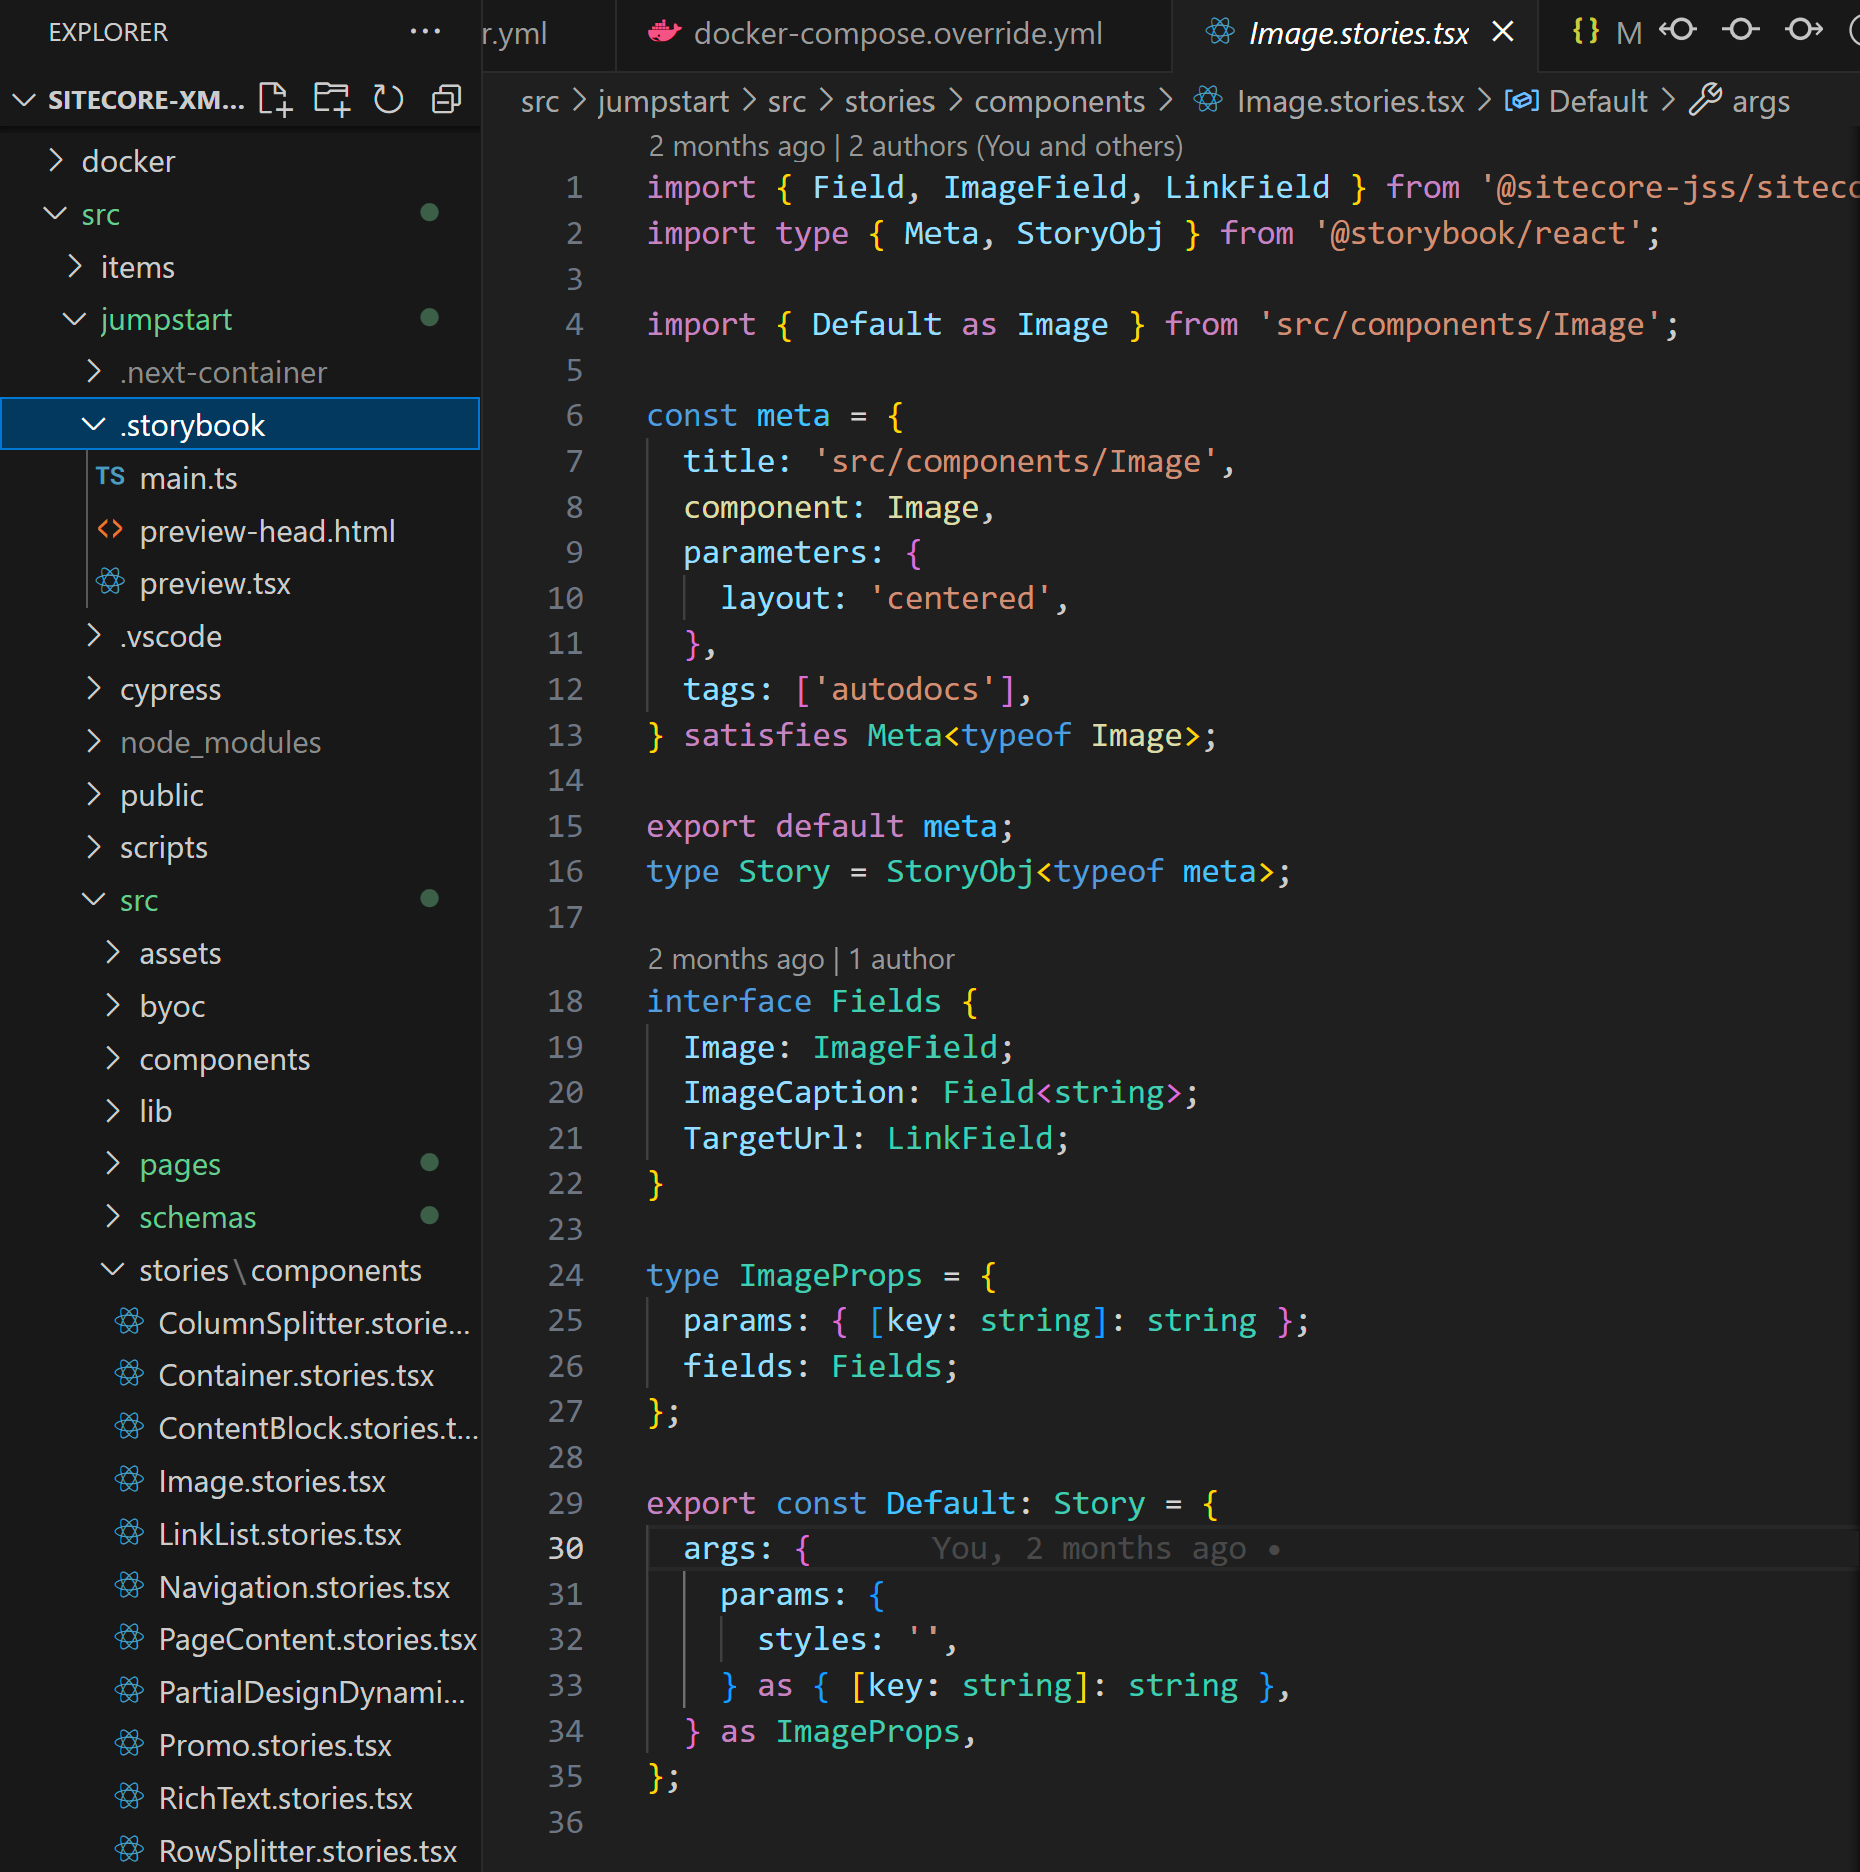Expand the .next-container folder

tap(94, 372)
